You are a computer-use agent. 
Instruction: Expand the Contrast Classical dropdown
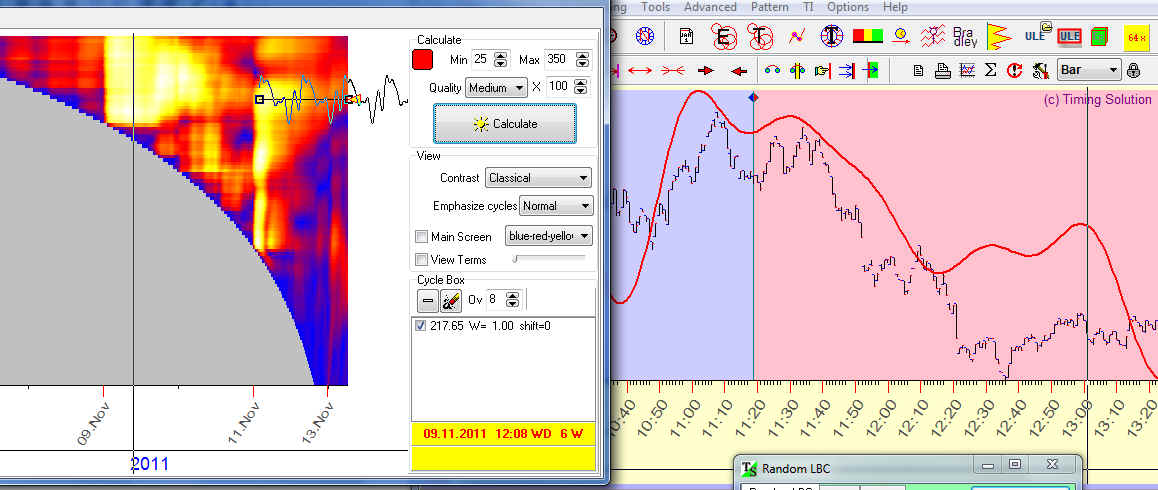pyautogui.click(x=538, y=178)
